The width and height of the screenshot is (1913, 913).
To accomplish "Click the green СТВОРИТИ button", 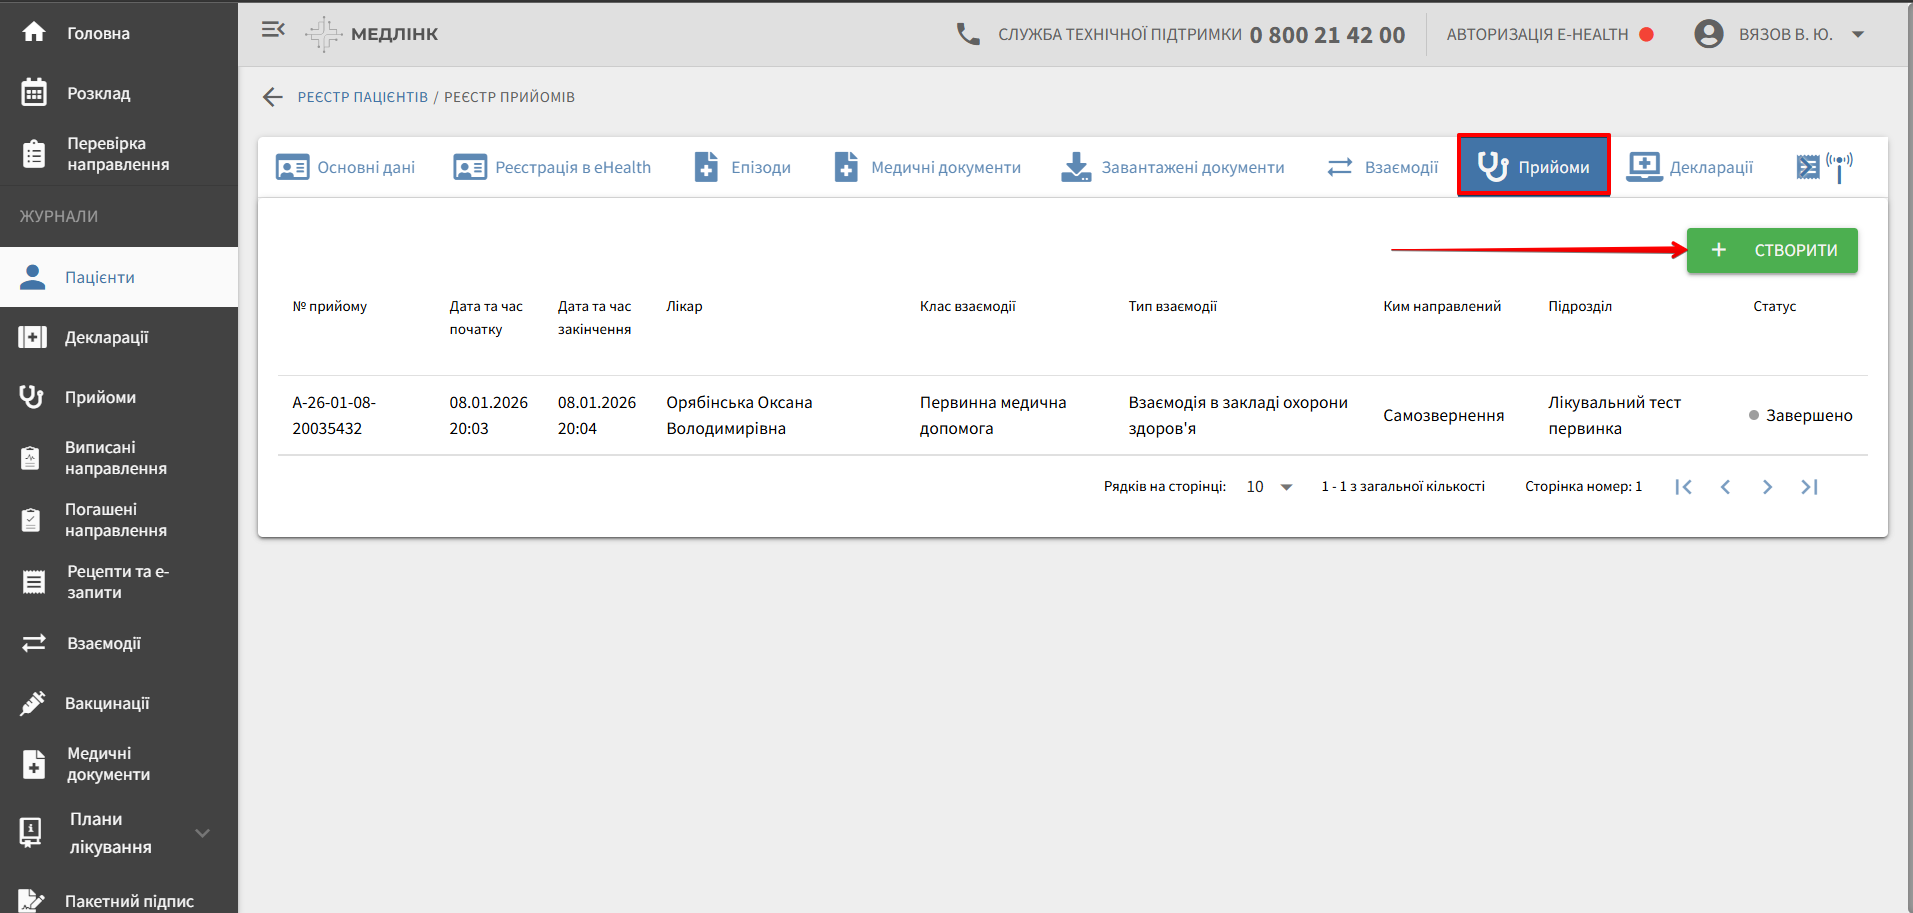I will (x=1771, y=250).
